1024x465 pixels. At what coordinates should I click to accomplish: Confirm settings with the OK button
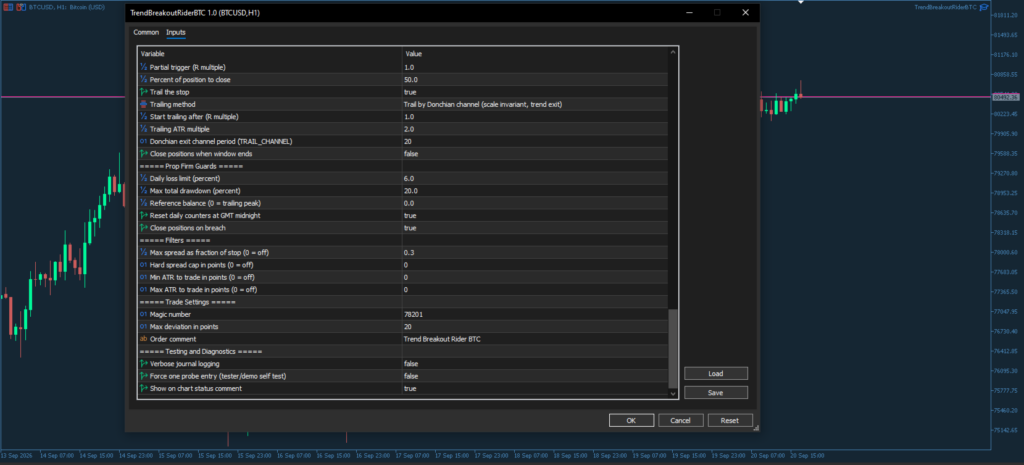[632, 421]
